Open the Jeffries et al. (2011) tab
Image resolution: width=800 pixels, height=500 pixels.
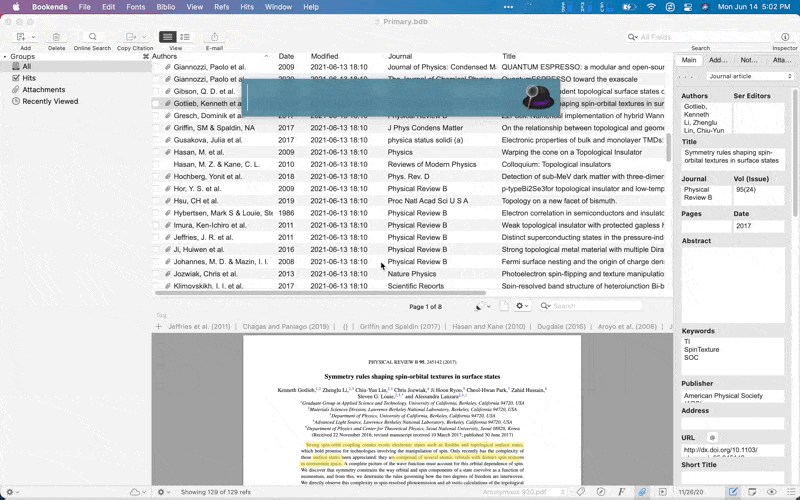click(x=199, y=327)
